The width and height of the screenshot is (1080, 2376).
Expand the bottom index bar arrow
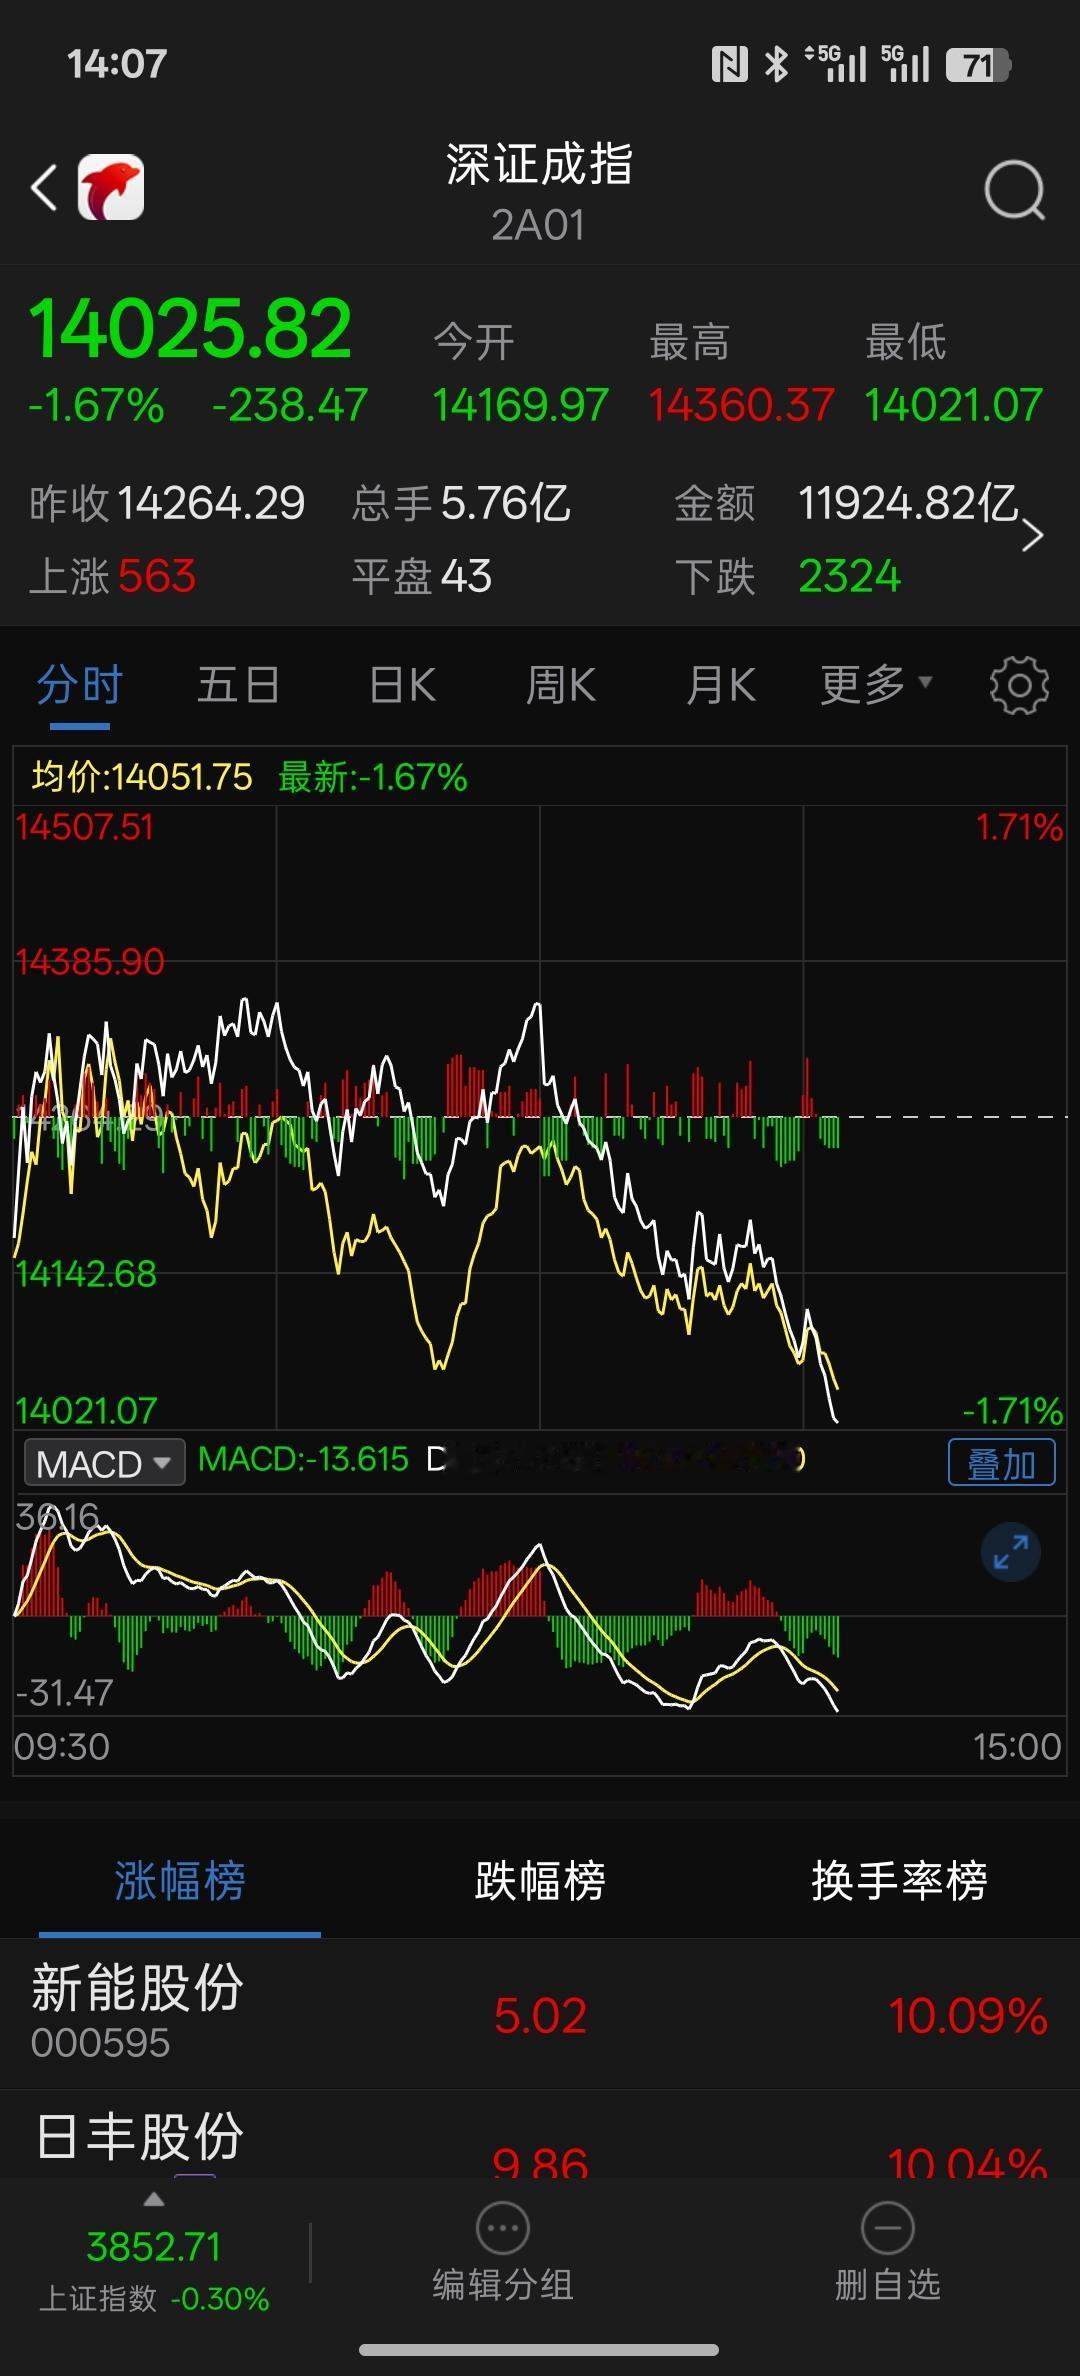pyautogui.click(x=154, y=2199)
